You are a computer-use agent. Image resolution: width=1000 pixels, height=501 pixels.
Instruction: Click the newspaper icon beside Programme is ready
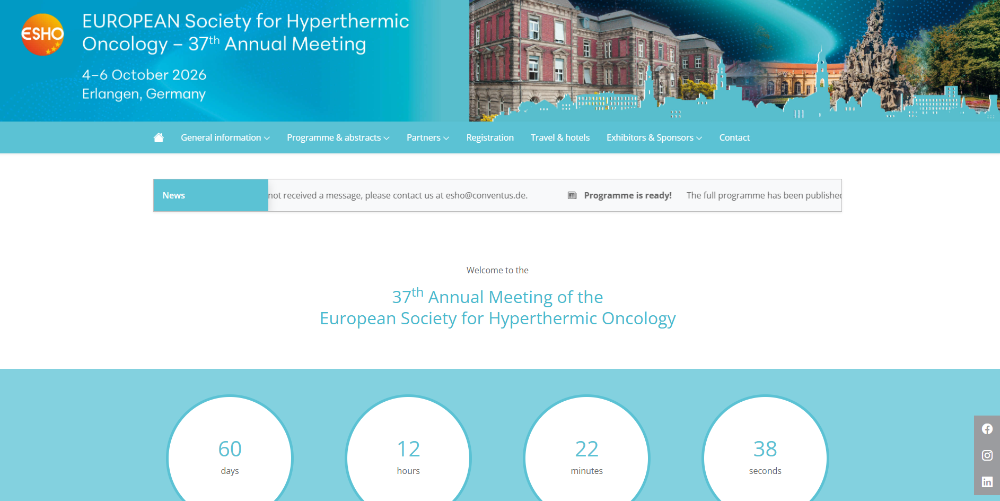coord(572,196)
